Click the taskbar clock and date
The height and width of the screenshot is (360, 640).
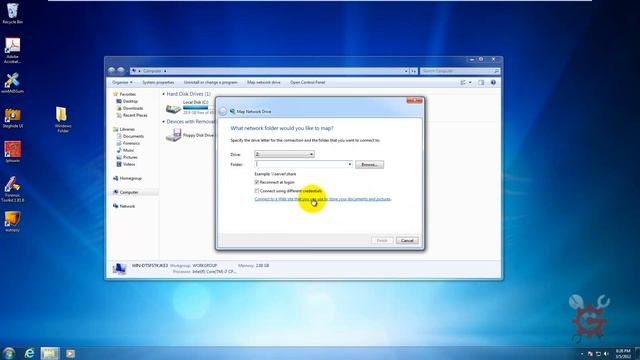pos(623,354)
